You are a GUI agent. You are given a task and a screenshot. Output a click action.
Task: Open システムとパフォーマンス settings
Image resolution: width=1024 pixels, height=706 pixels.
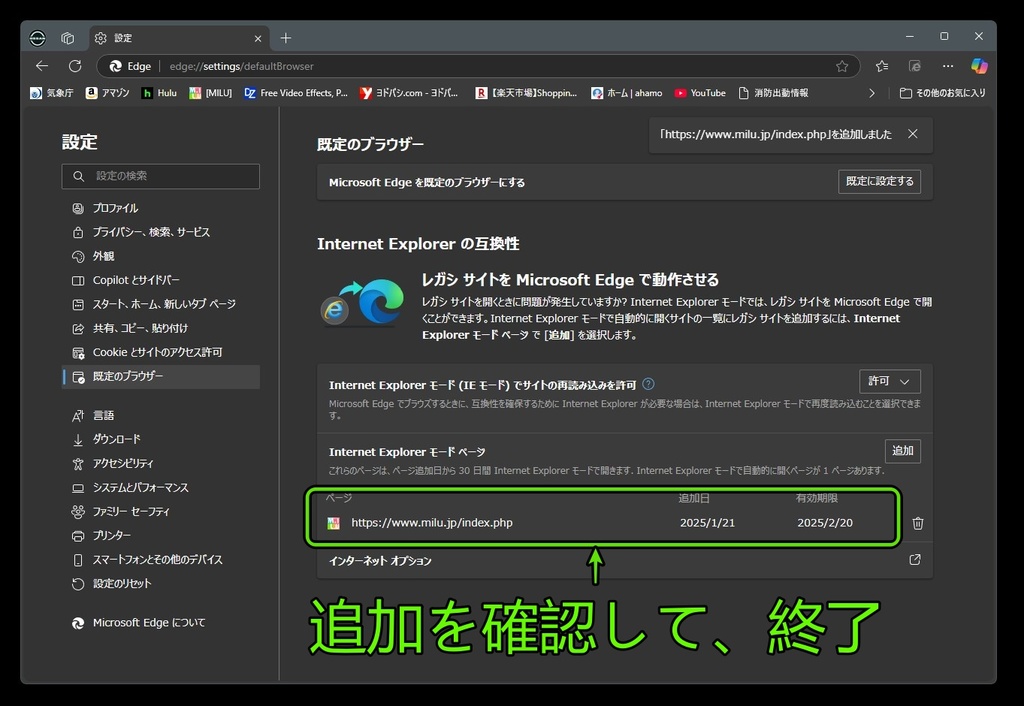point(161,488)
